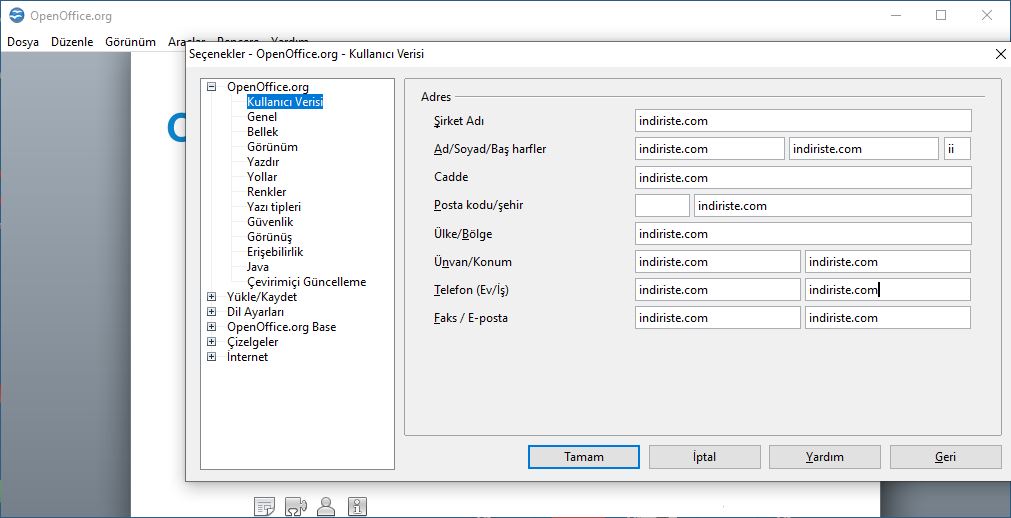The width and height of the screenshot is (1011, 518).
Task: Open the Dosya menu
Action: [23, 42]
